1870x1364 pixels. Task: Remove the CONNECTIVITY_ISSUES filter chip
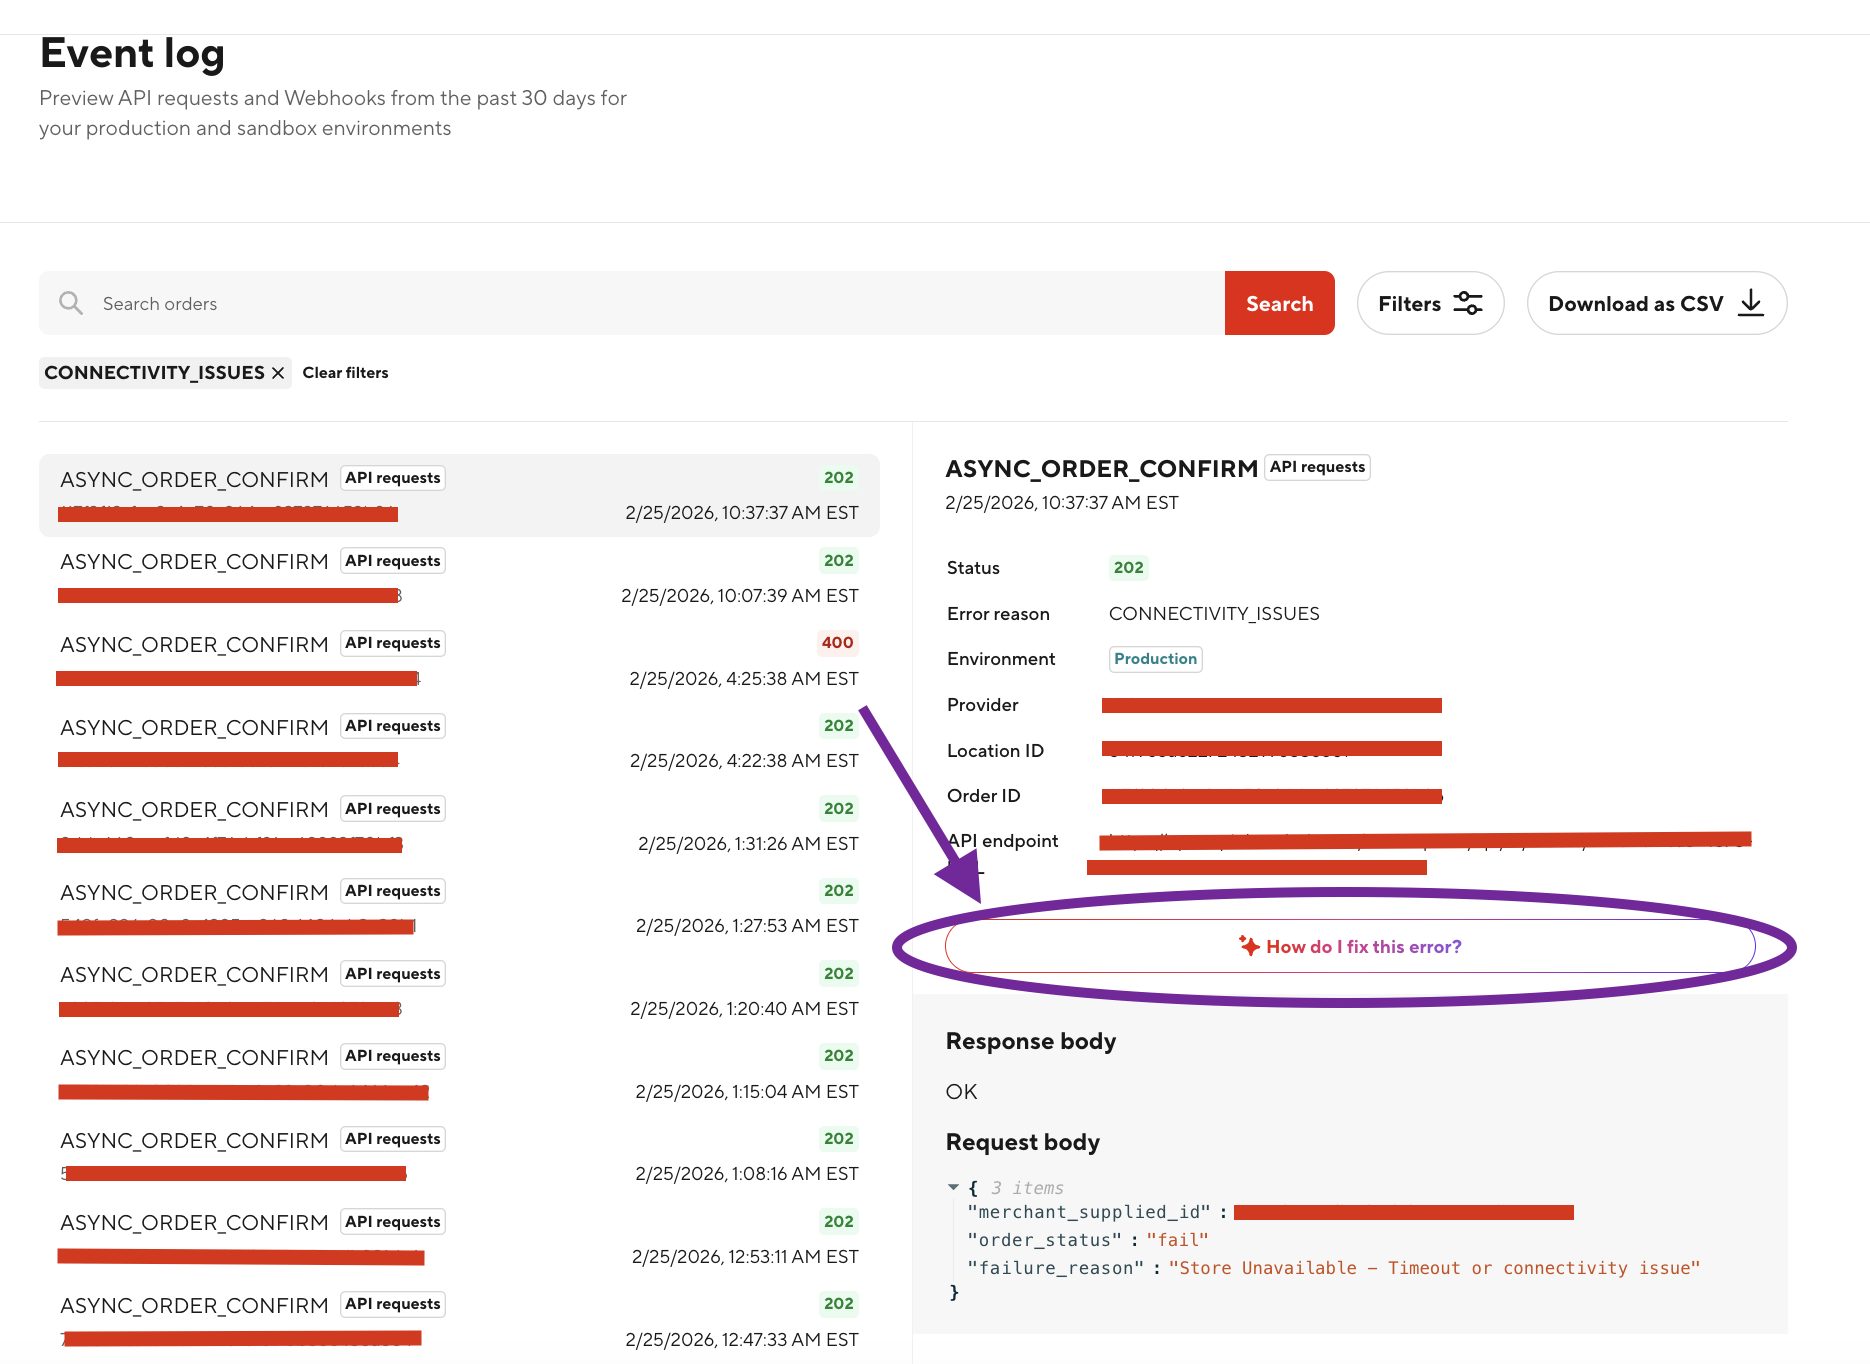click(x=278, y=373)
